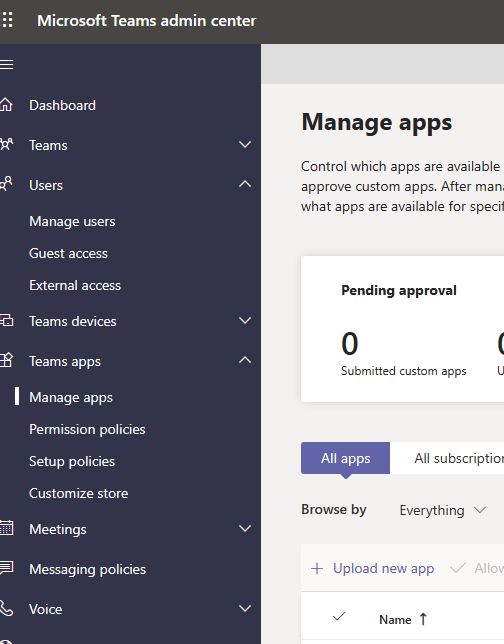
Task: Collapse the Users section chevron
Action: [245, 184]
